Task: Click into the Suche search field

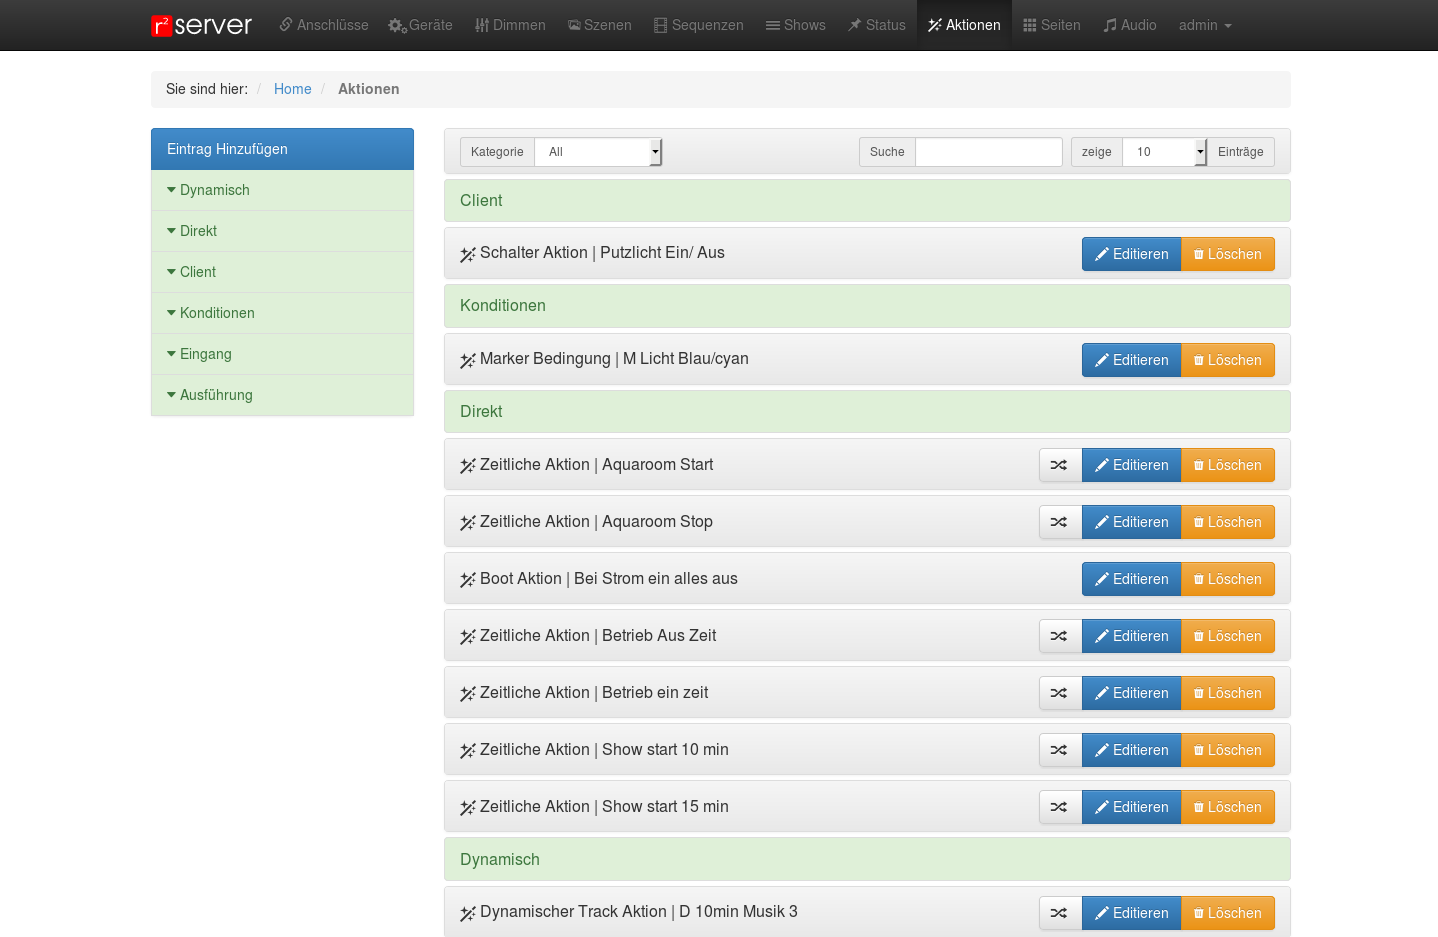Action: point(988,152)
